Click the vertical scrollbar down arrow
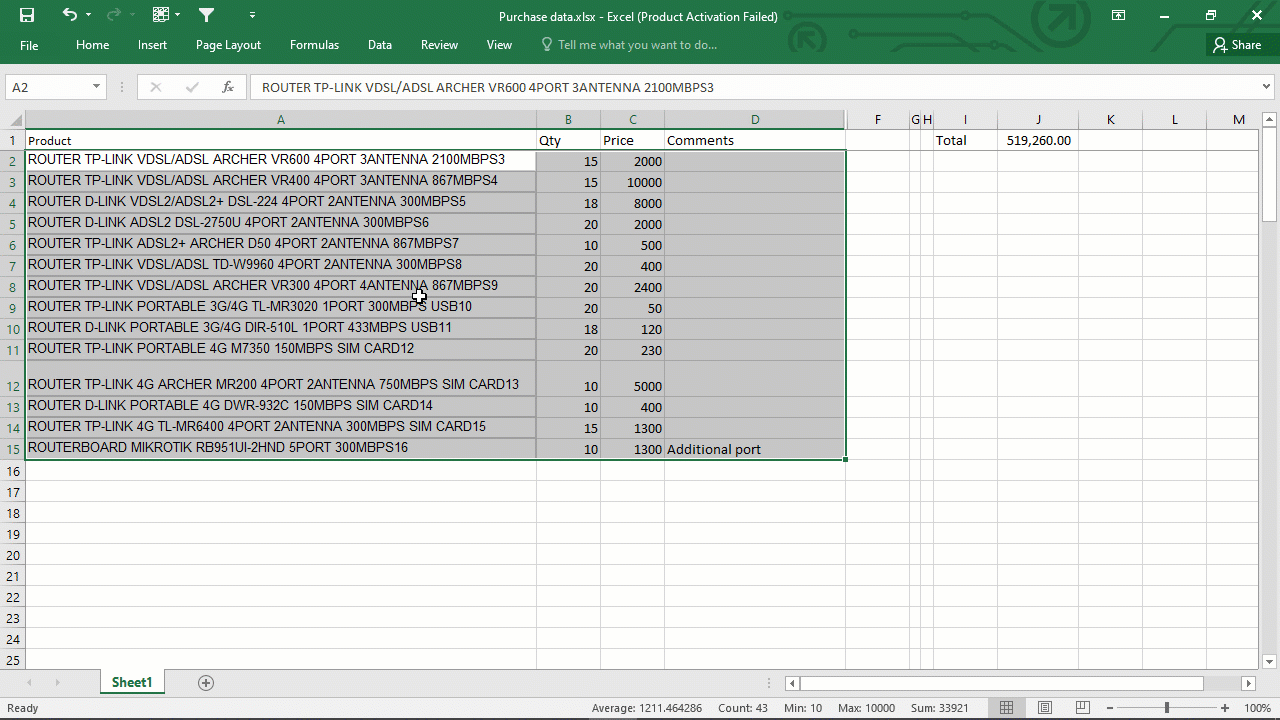 pos(1270,661)
